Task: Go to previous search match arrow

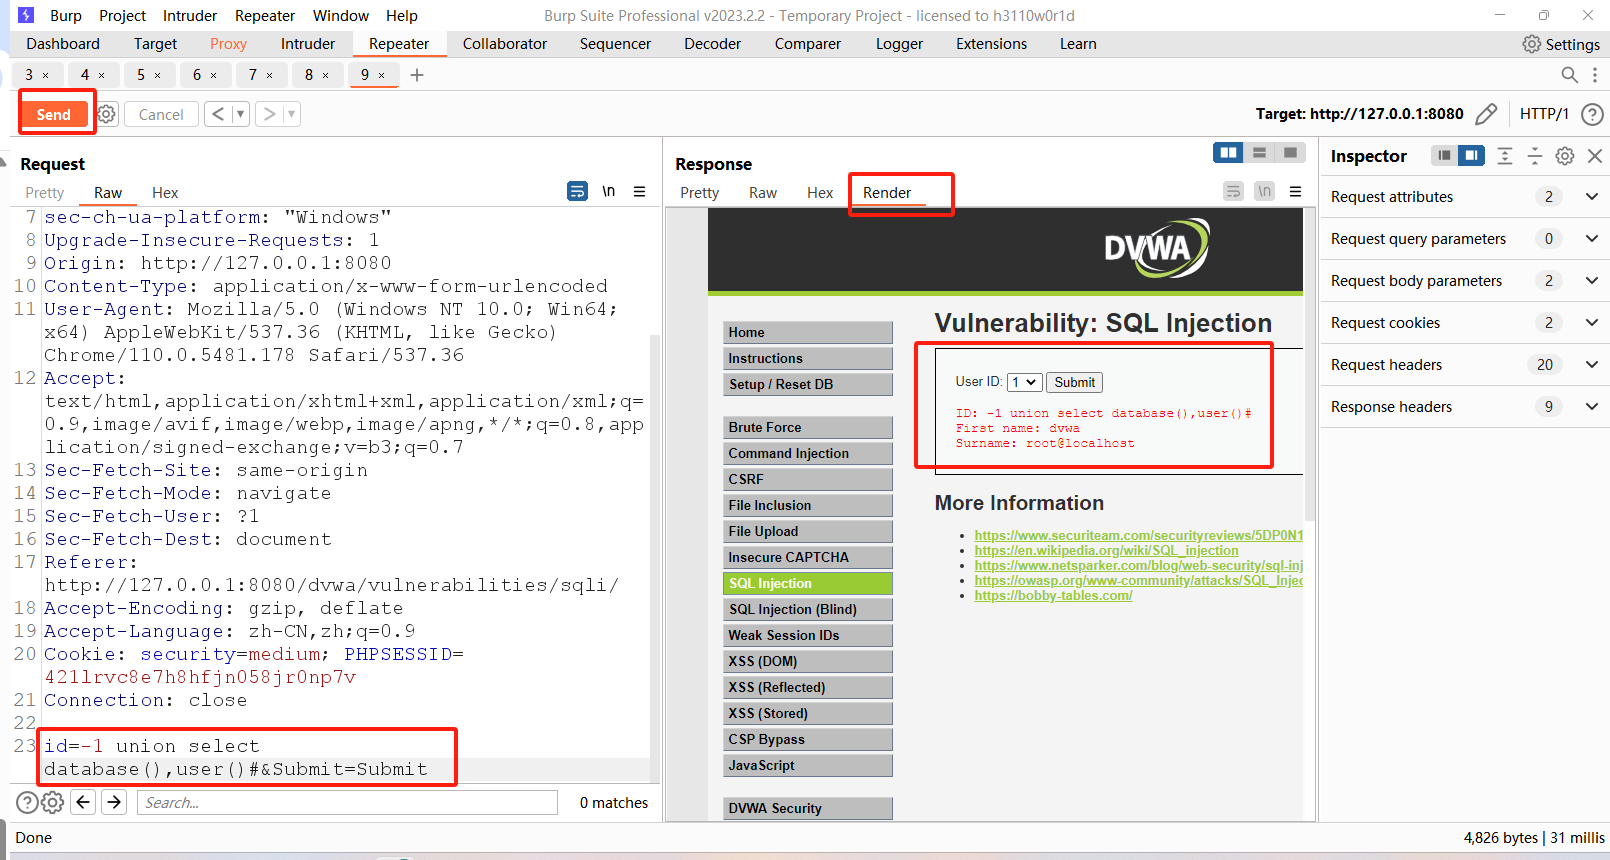Action: (x=84, y=802)
